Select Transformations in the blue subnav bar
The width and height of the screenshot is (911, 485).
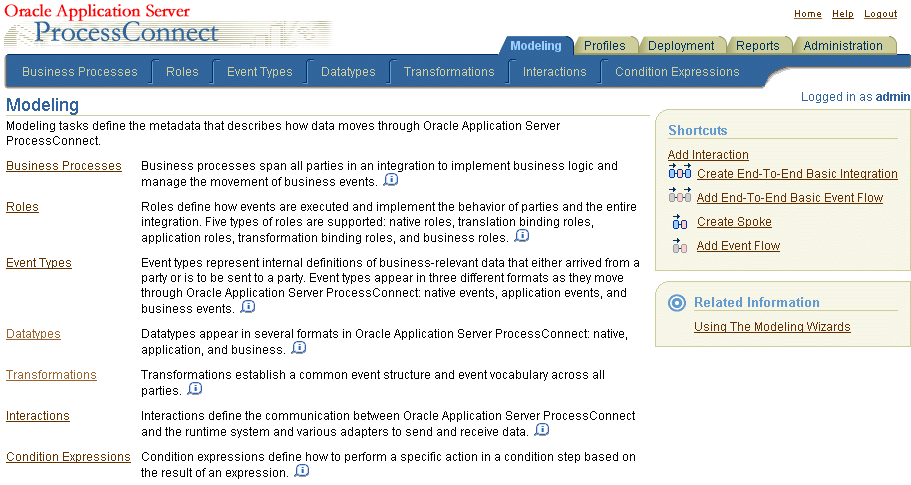(449, 72)
